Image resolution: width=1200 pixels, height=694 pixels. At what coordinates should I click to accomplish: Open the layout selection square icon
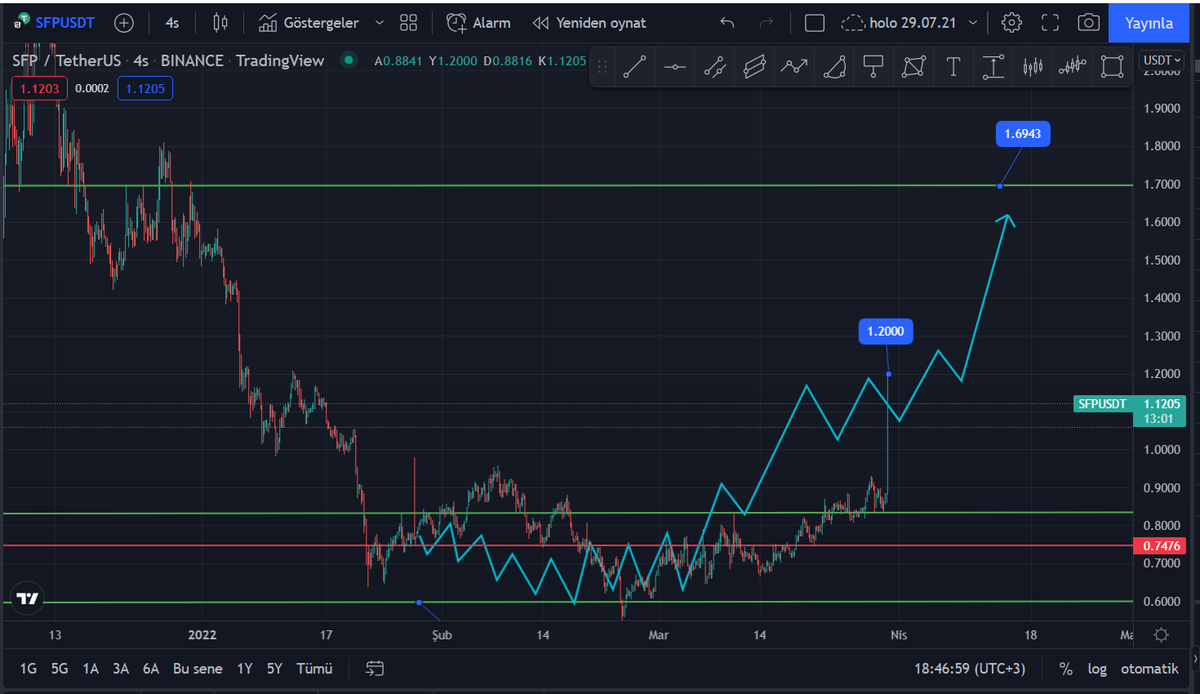coord(815,22)
